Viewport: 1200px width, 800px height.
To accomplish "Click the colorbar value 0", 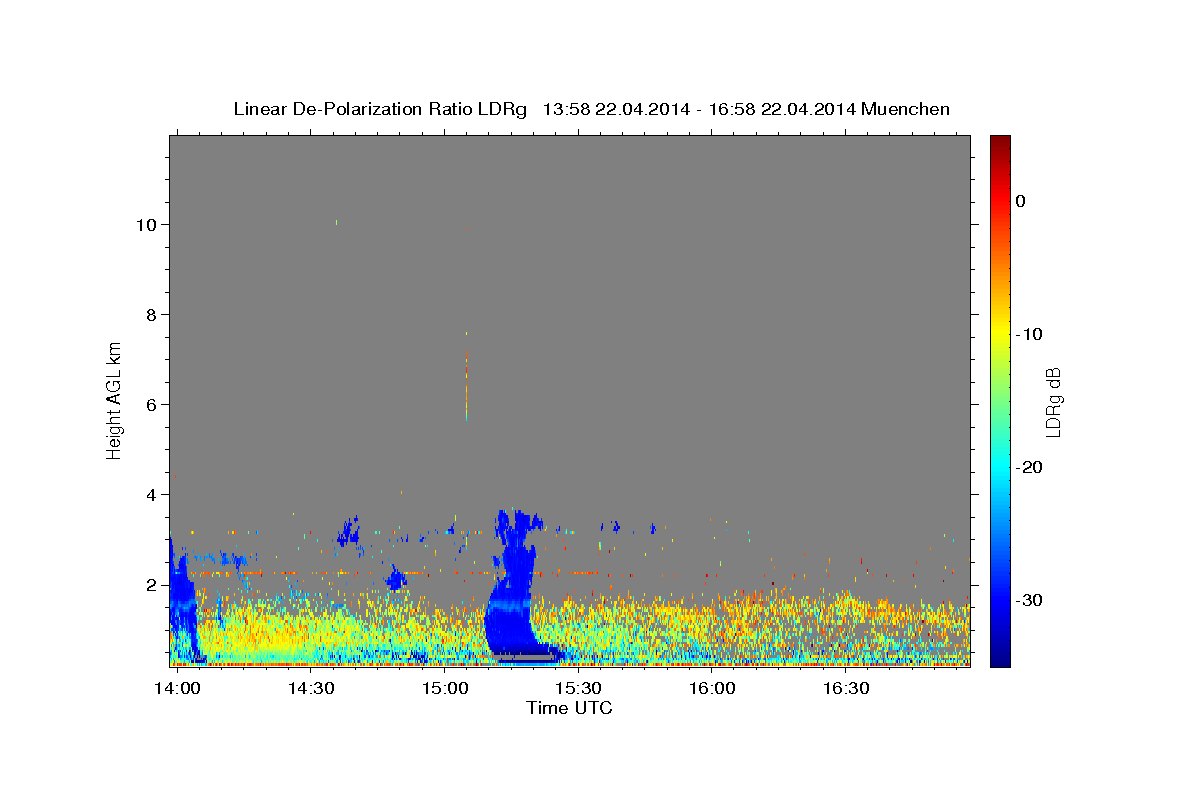I will coord(1020,201).
